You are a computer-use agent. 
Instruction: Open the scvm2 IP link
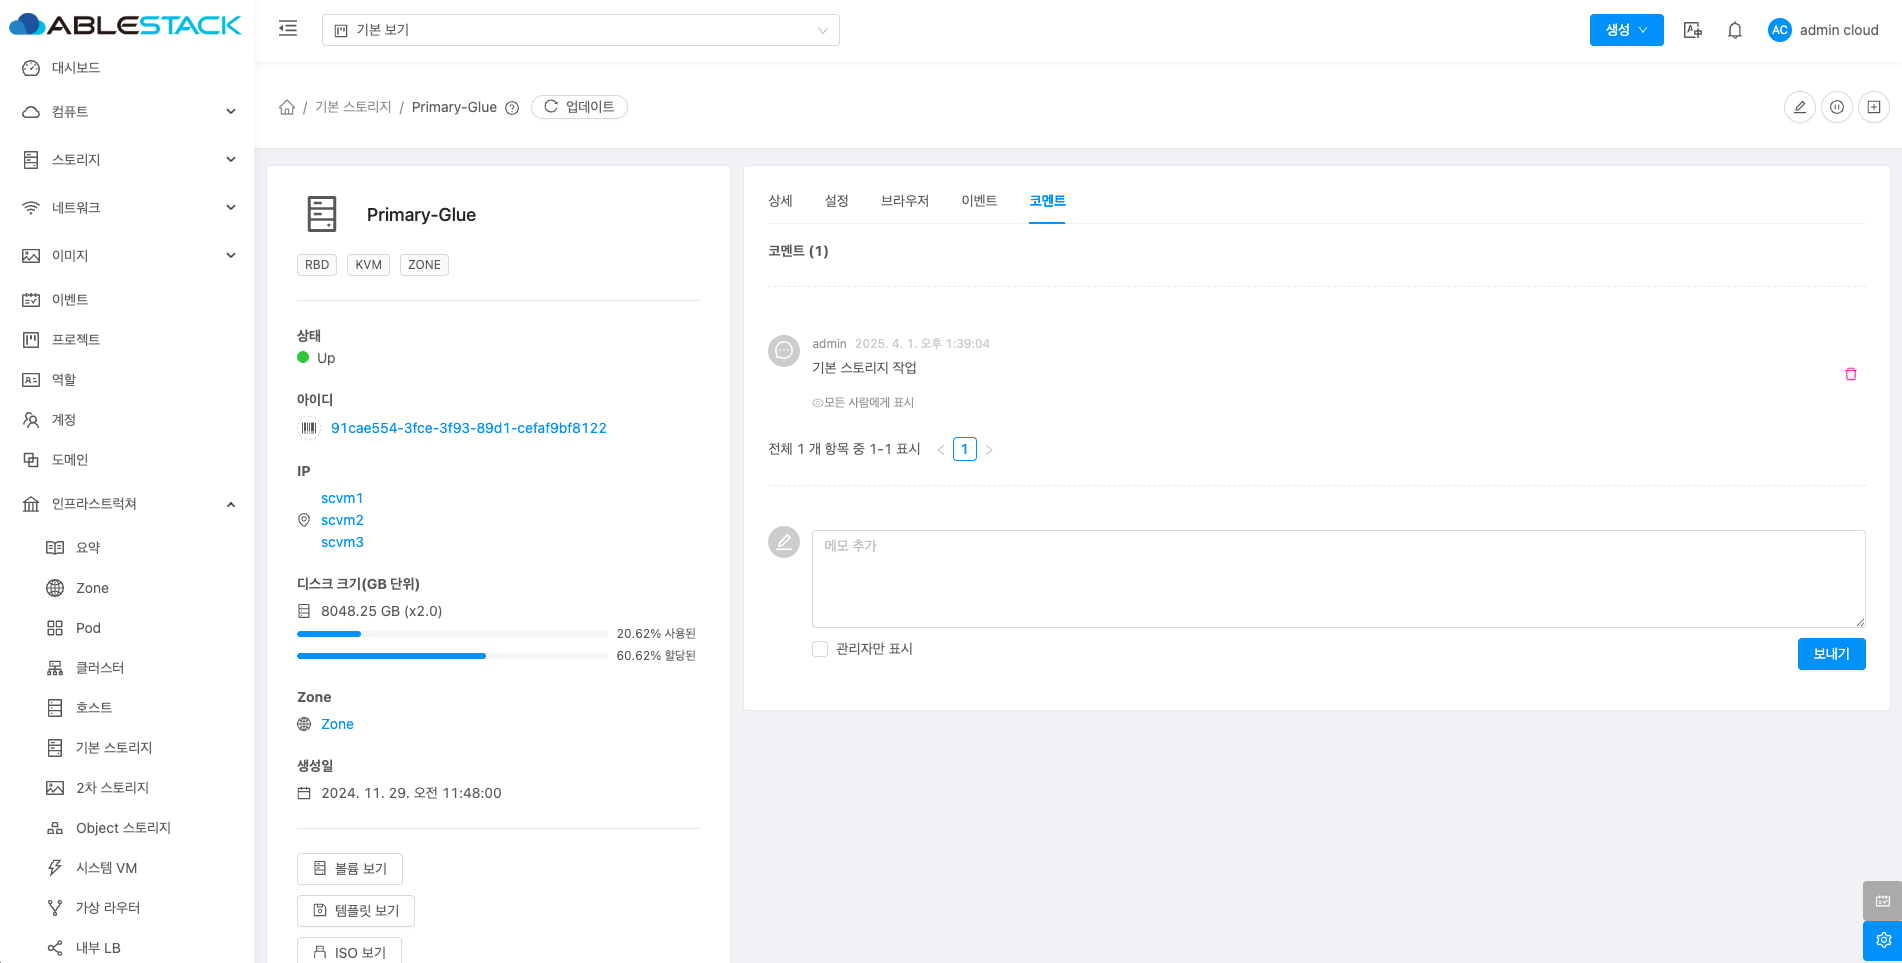coord(342,520)
